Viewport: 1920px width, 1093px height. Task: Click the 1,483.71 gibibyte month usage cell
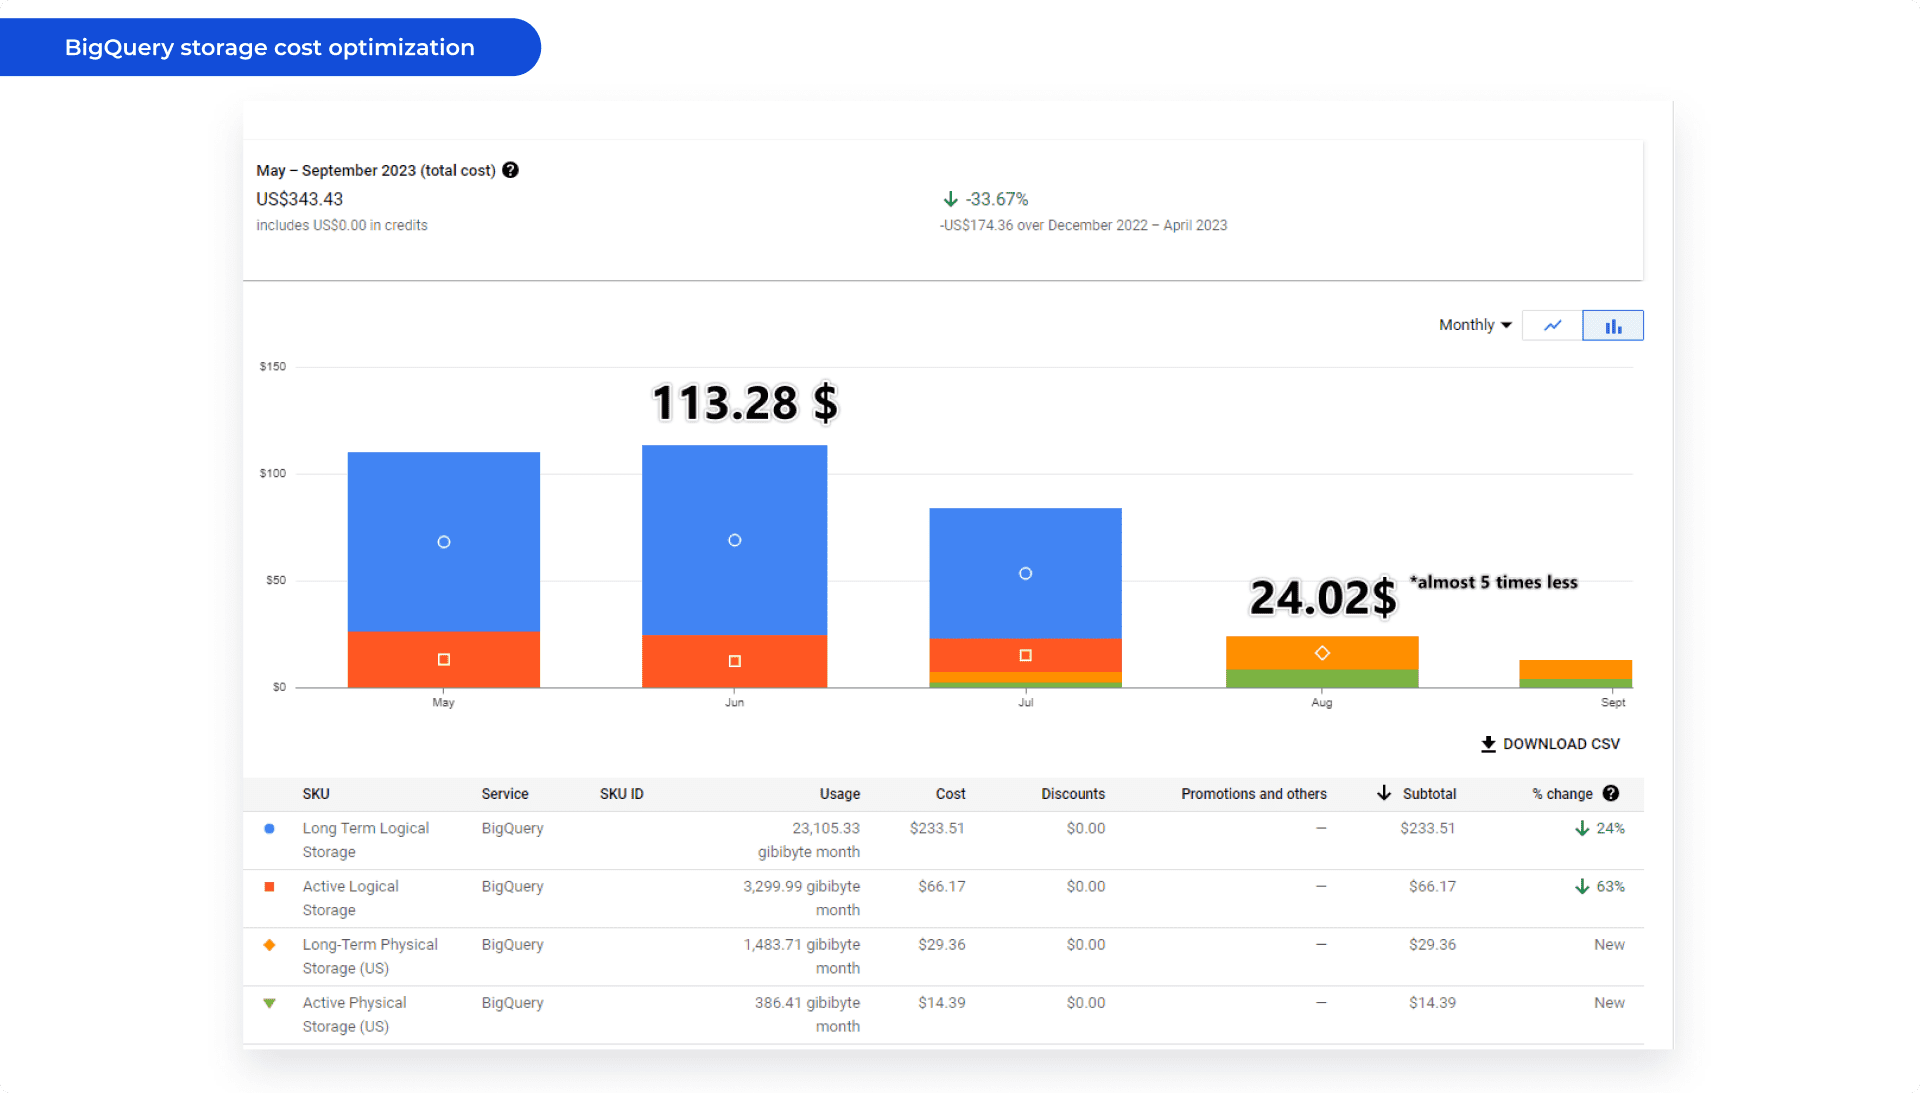point(802,956)
